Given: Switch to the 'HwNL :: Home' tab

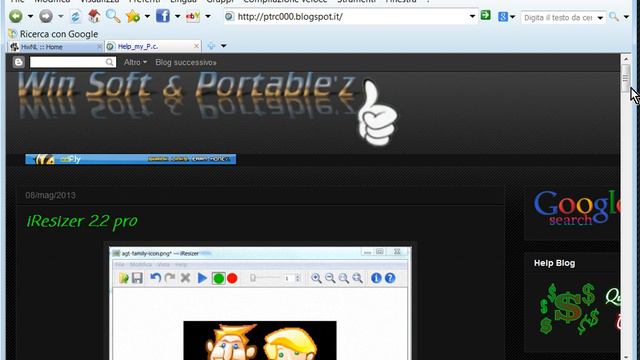Looking at the screenshot, I should point(55,47).
